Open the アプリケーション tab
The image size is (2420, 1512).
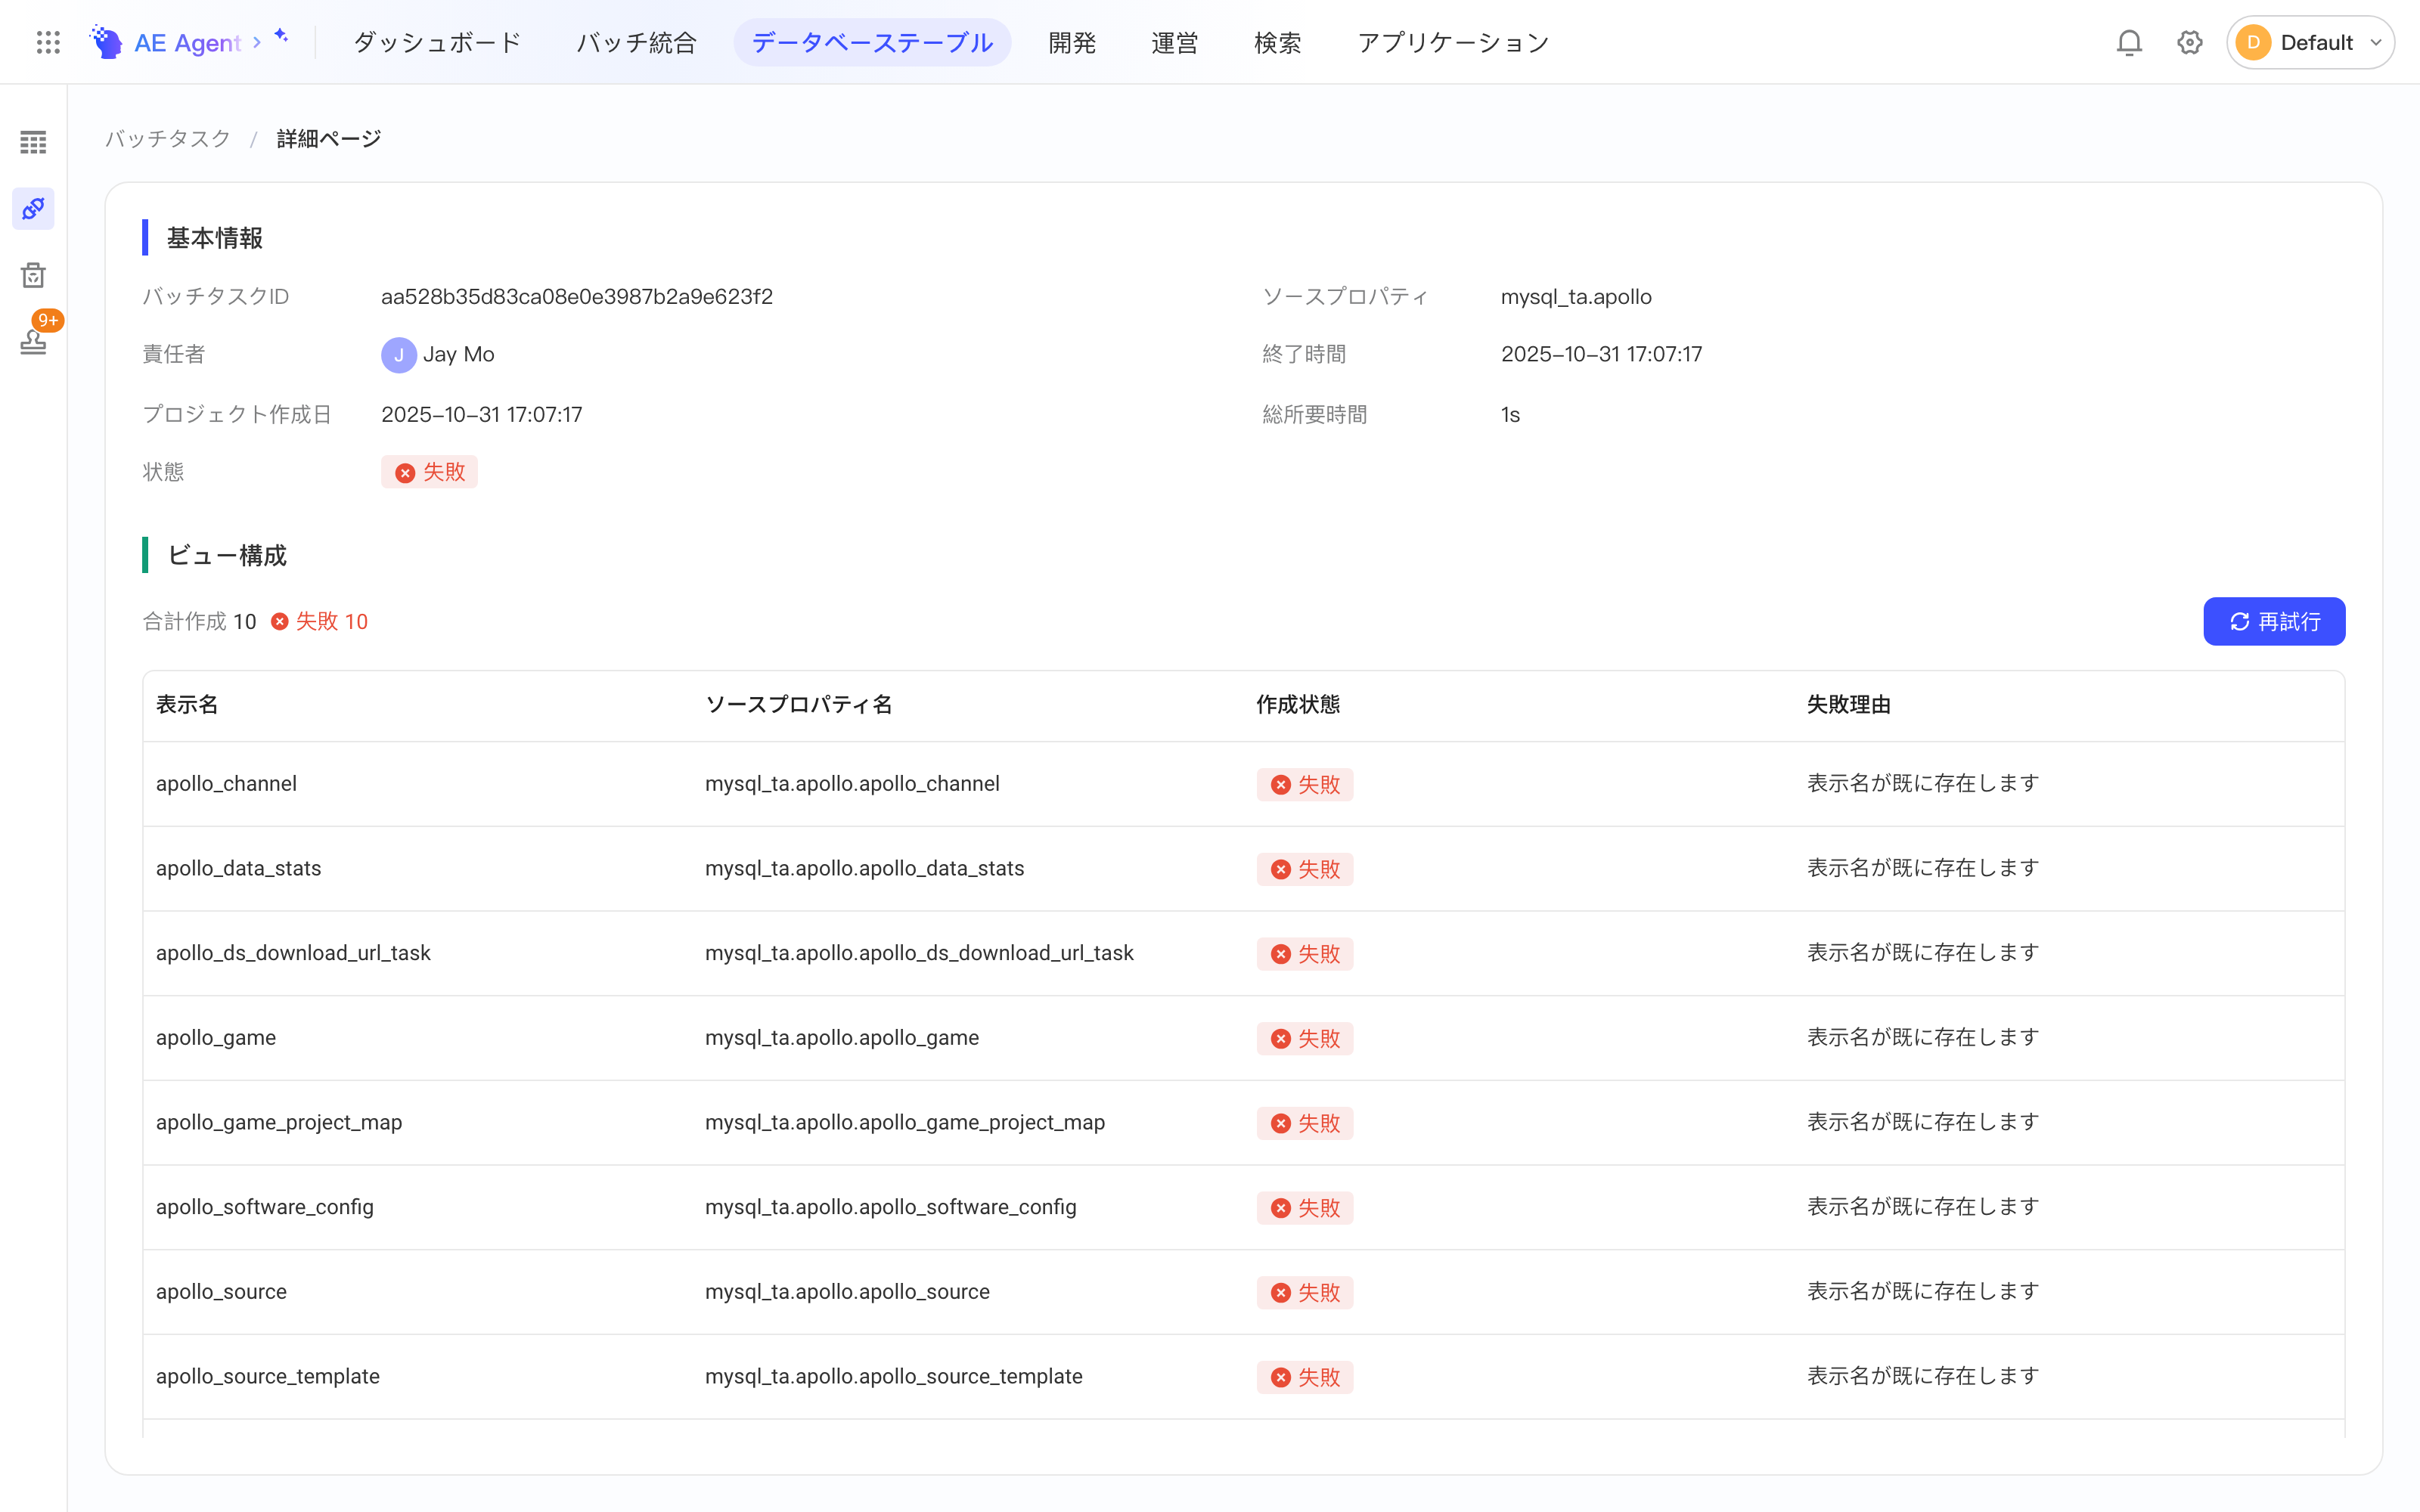1453,42
